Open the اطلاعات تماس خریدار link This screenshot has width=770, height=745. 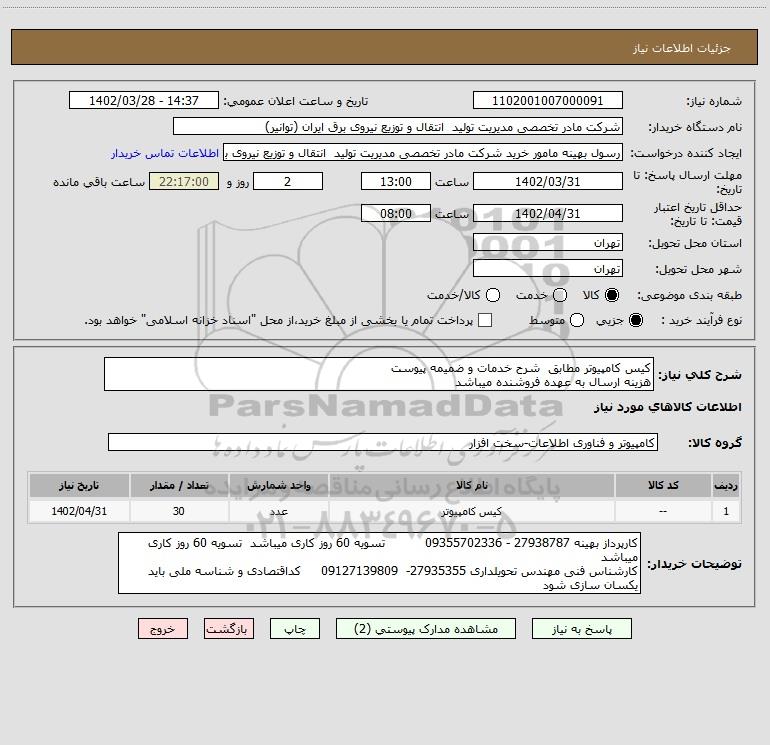[x=165, y=153]
